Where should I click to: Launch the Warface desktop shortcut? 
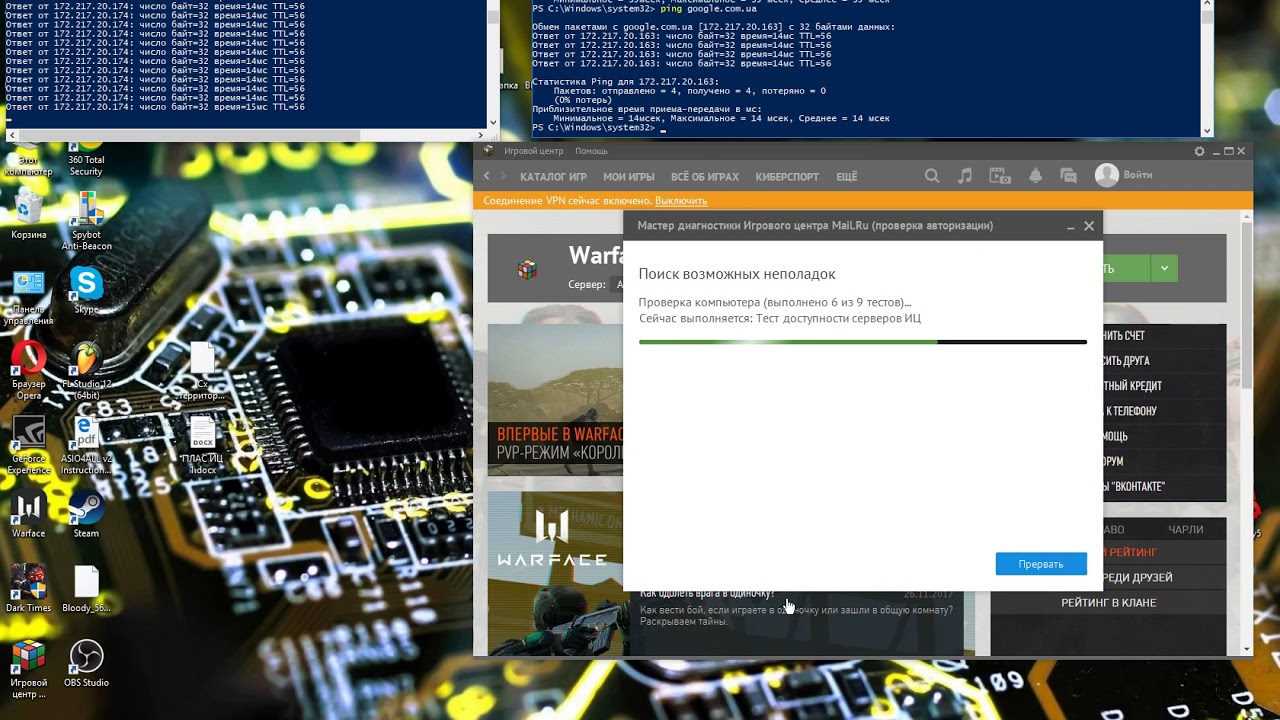(x=29, y=515)
